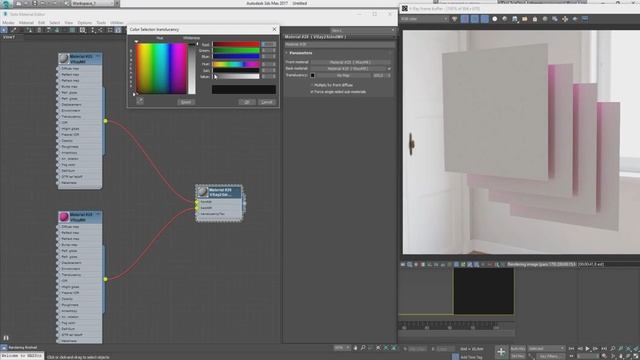
Task: Click the large plus Set Keys button
Action: click(501, 351)
